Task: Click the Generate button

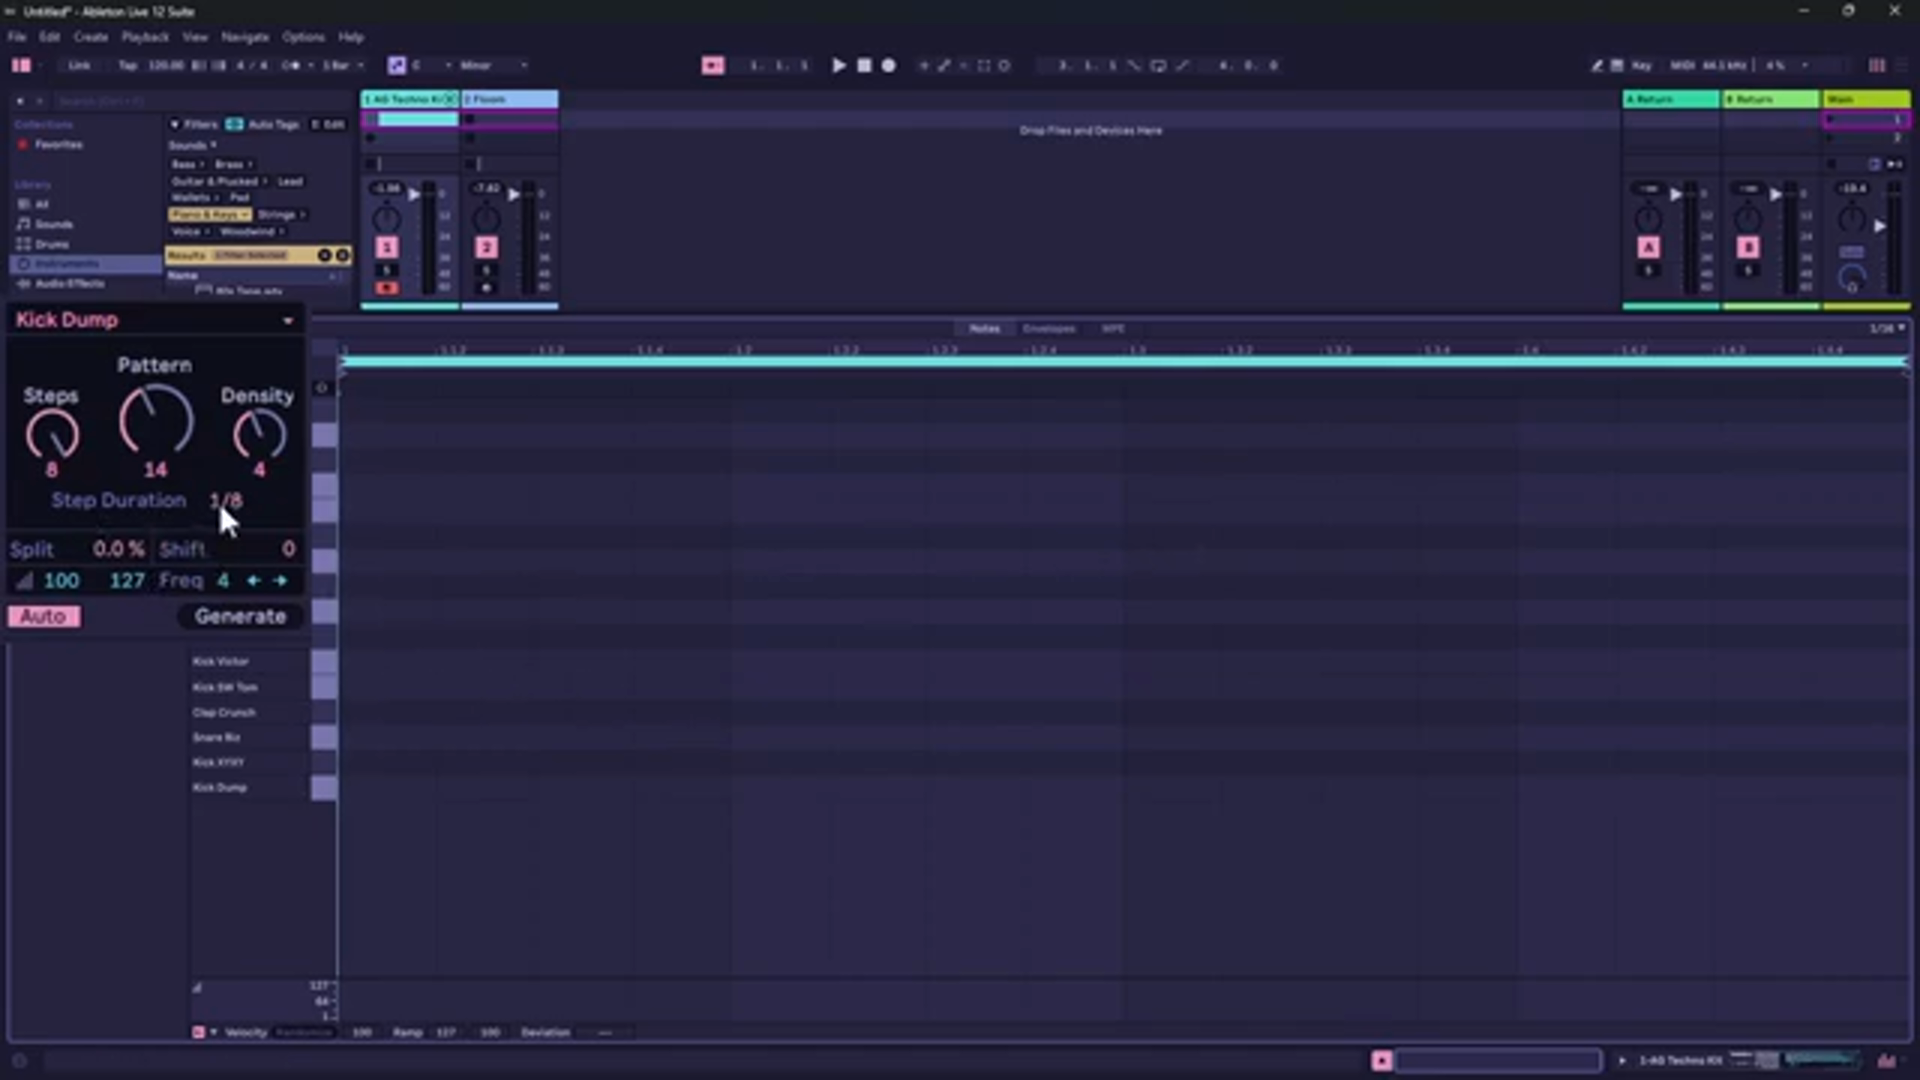Action: 240,616
